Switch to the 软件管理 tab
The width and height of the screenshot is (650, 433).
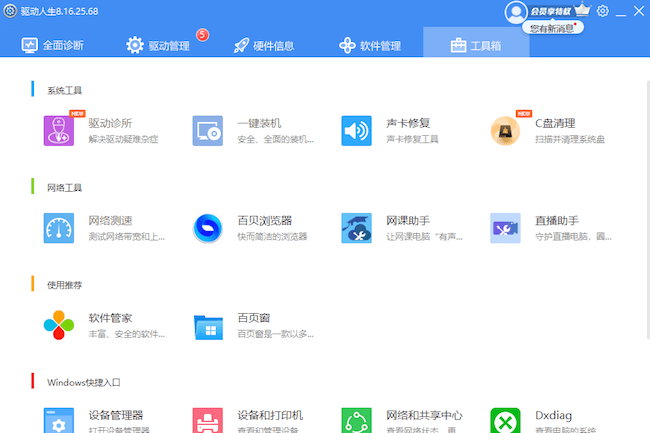click(x=370, y=45)
